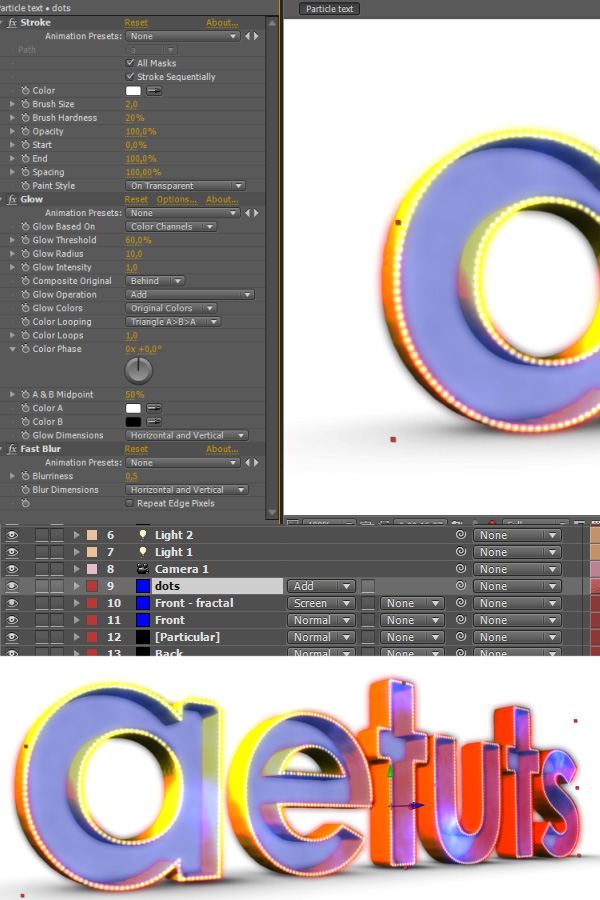Click About for the Stroke effect
Image resolution: width=600 pixels, height=900 pixels.
[x=222, y=23]
